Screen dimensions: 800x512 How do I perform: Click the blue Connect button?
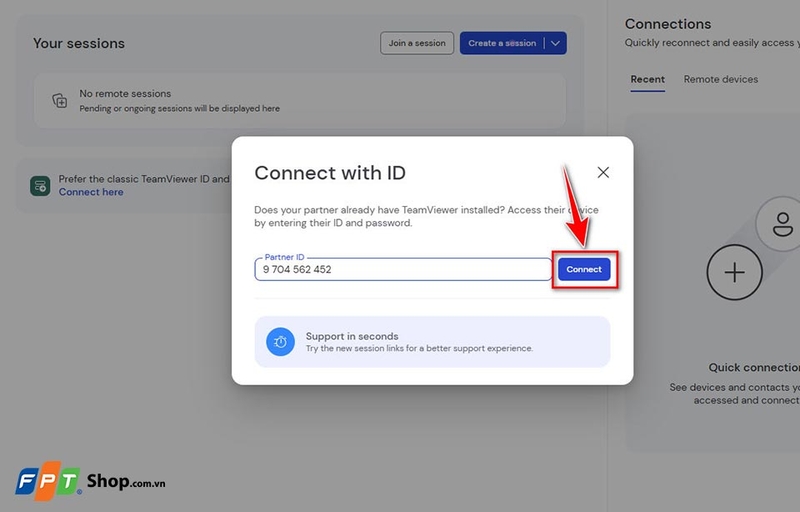[x=584, y=270]
